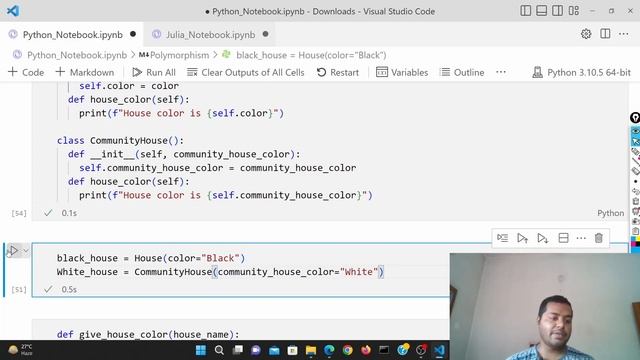The height and width of the screenshot is (360, 640).
Task: Click Run by Line cell toolbar icon
Action: [502, 238]
